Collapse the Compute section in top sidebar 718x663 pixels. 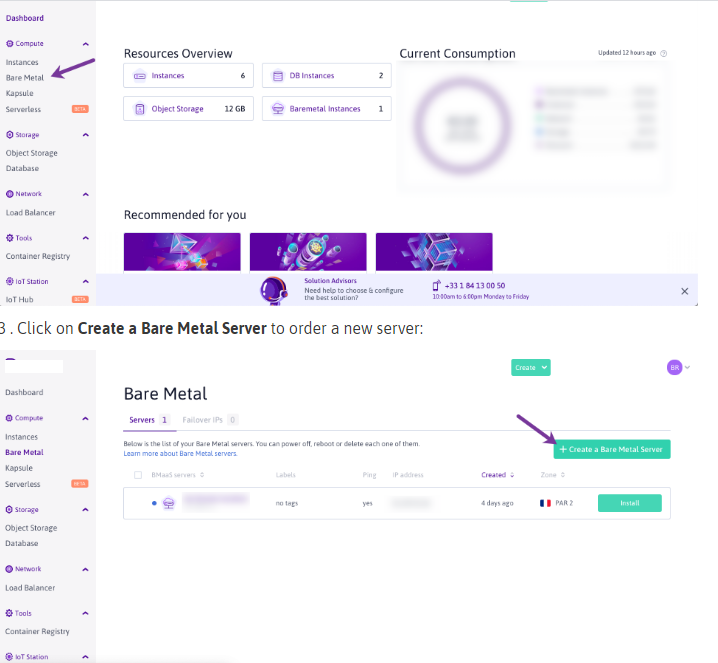point(86,44)
